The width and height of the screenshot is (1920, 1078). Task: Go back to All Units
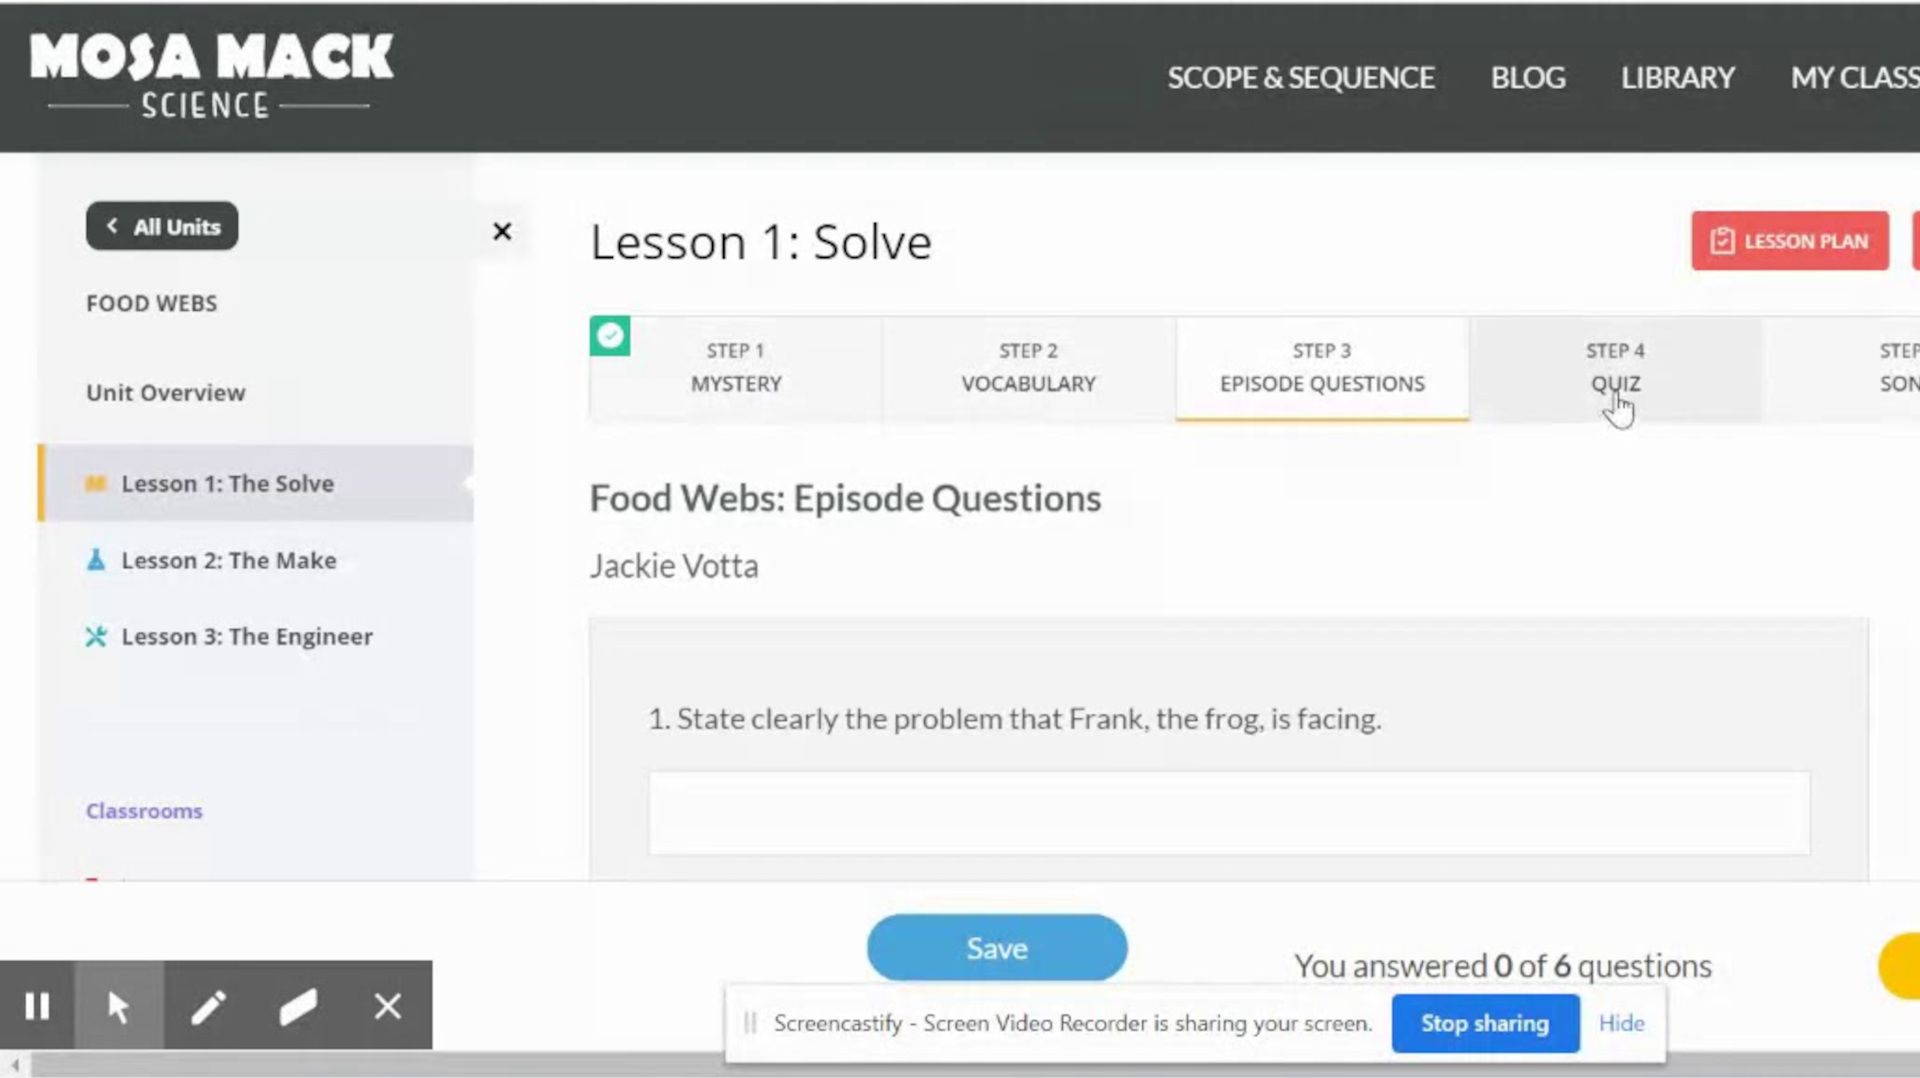[x=162, y=226]
